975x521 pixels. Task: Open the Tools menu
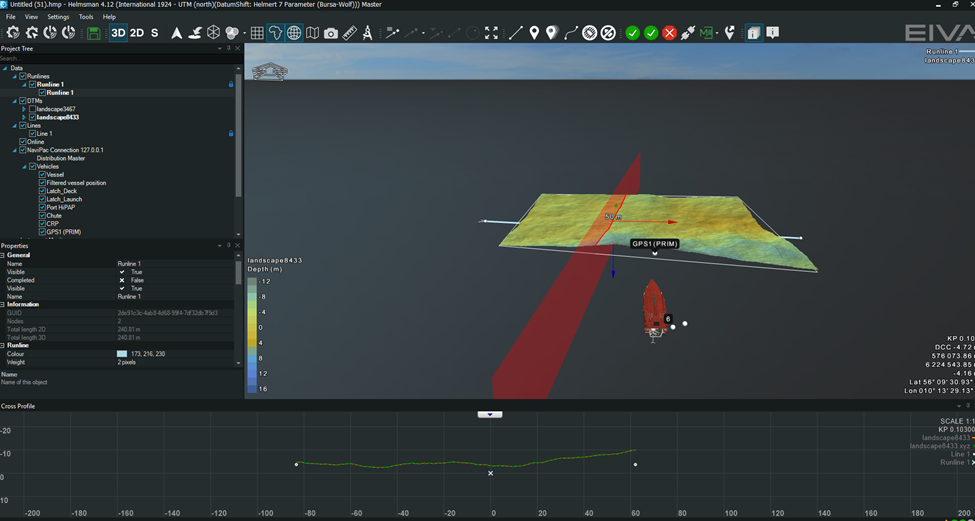click(86, 17)
